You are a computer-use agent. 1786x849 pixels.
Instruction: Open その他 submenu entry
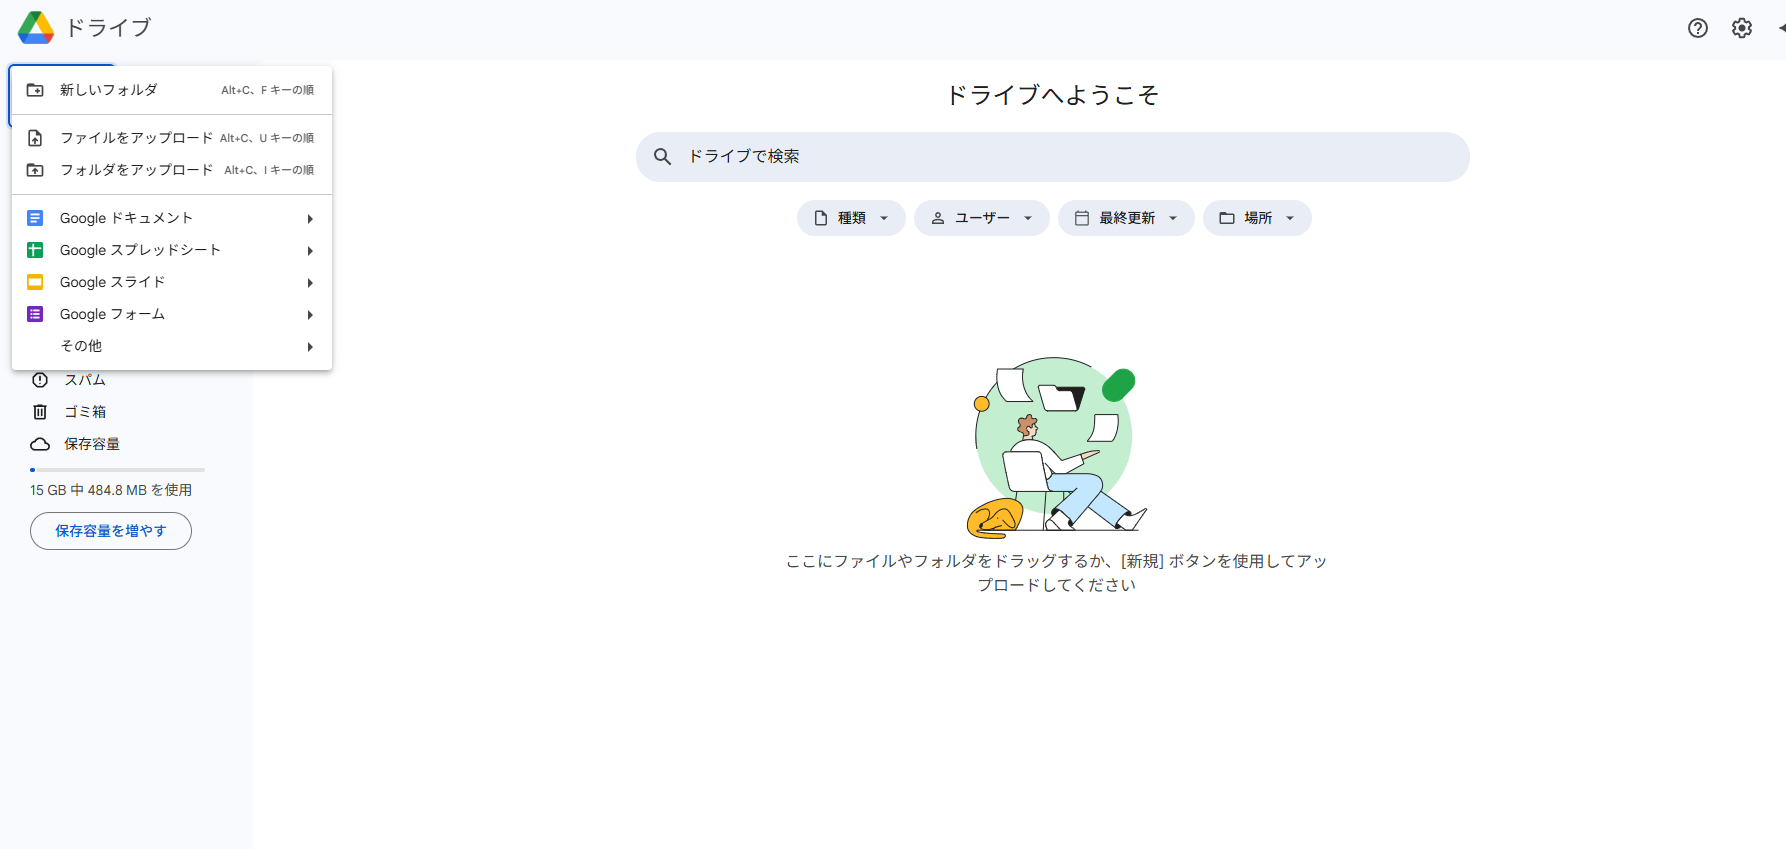tap(172, 346)
